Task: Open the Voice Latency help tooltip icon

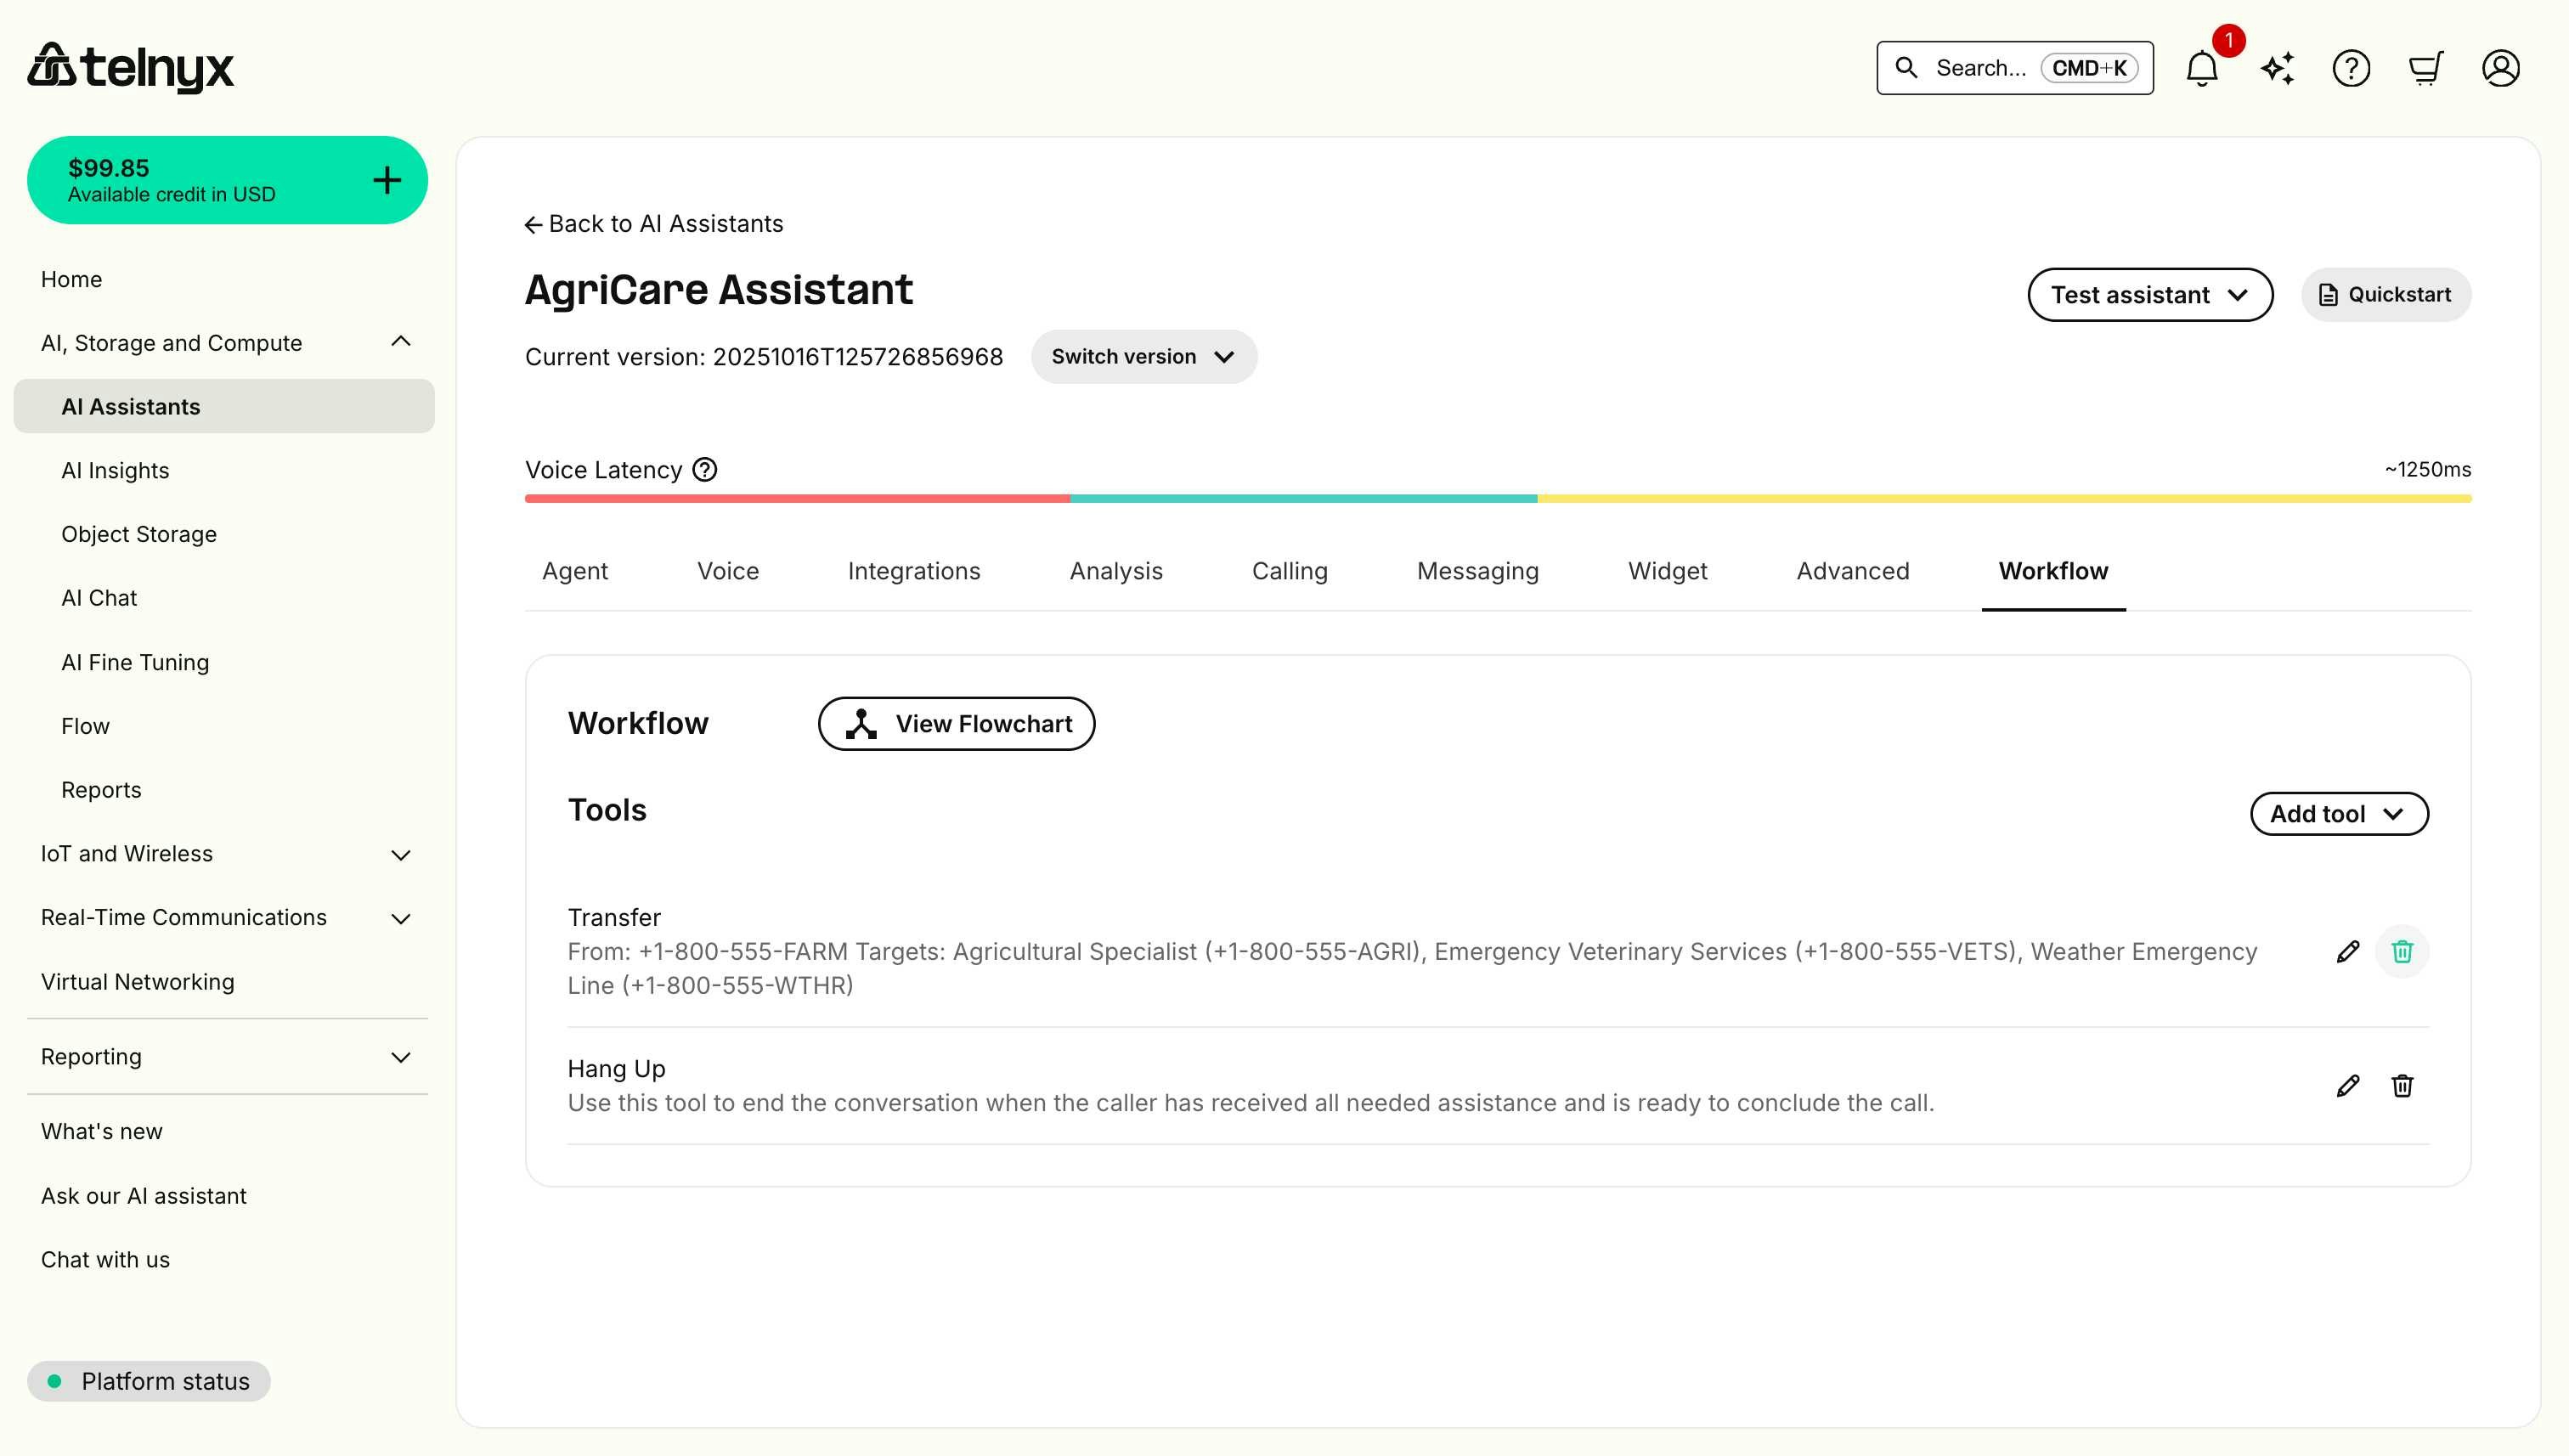Action: pos(704,469)
